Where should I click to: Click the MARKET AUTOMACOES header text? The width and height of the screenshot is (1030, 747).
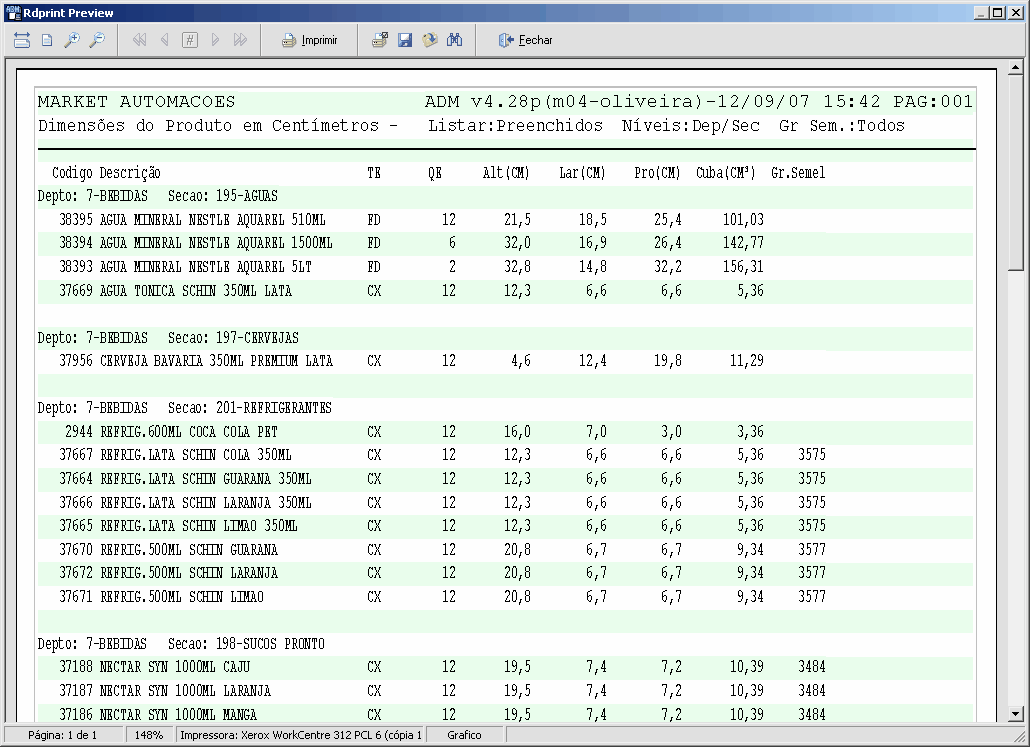(136, 102)
